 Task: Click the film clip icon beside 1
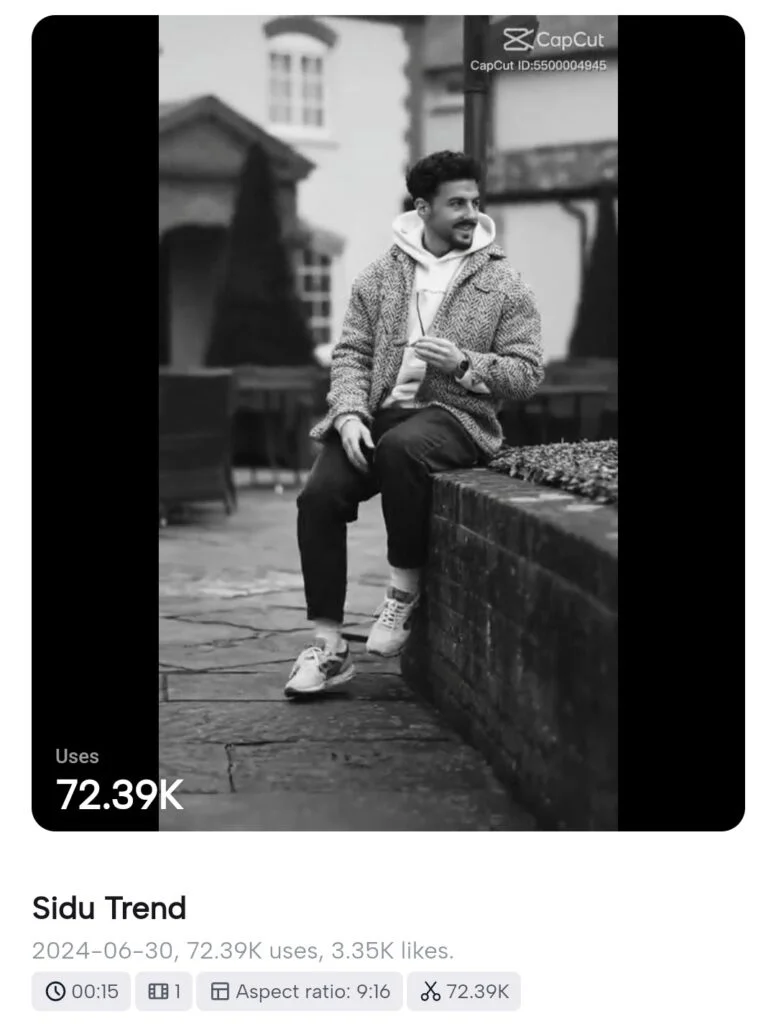(x=158, y=991)
